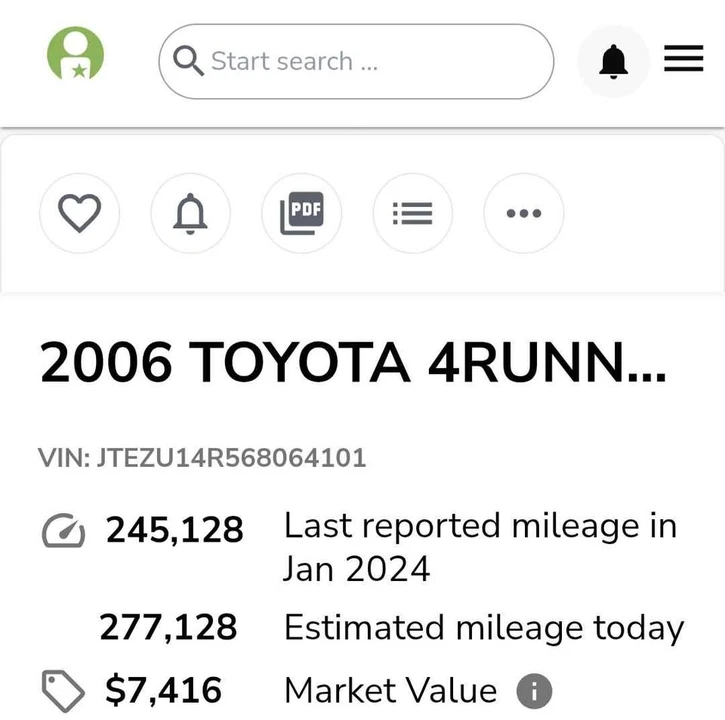725x720 pixels.
Task: Open Market Value info icon
Action: pyautogui.click(x=534, y=691)
